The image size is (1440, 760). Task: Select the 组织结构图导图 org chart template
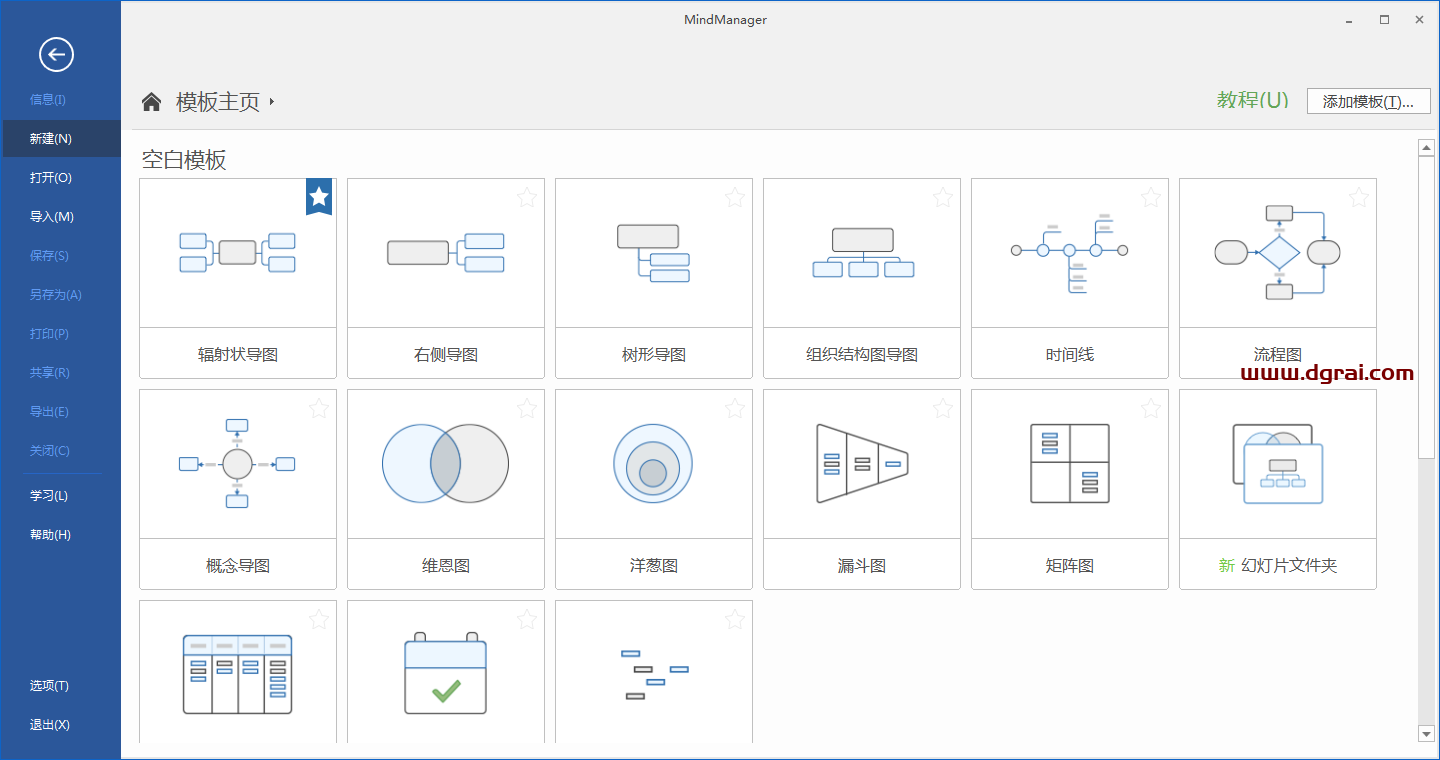(x=862, y=279)
